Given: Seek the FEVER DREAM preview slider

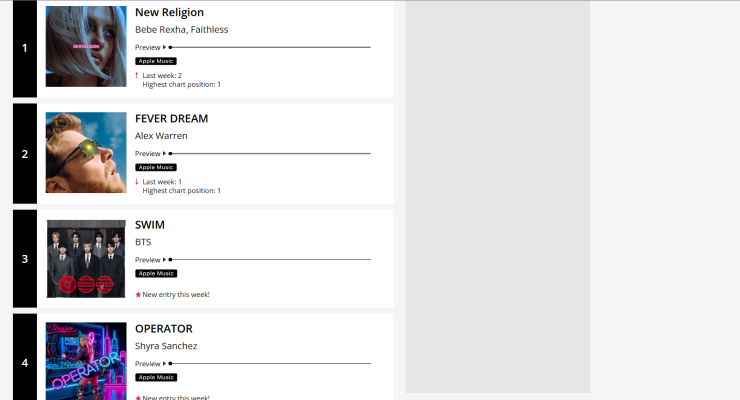Looking at the screenshot, I should coord(270,153).
